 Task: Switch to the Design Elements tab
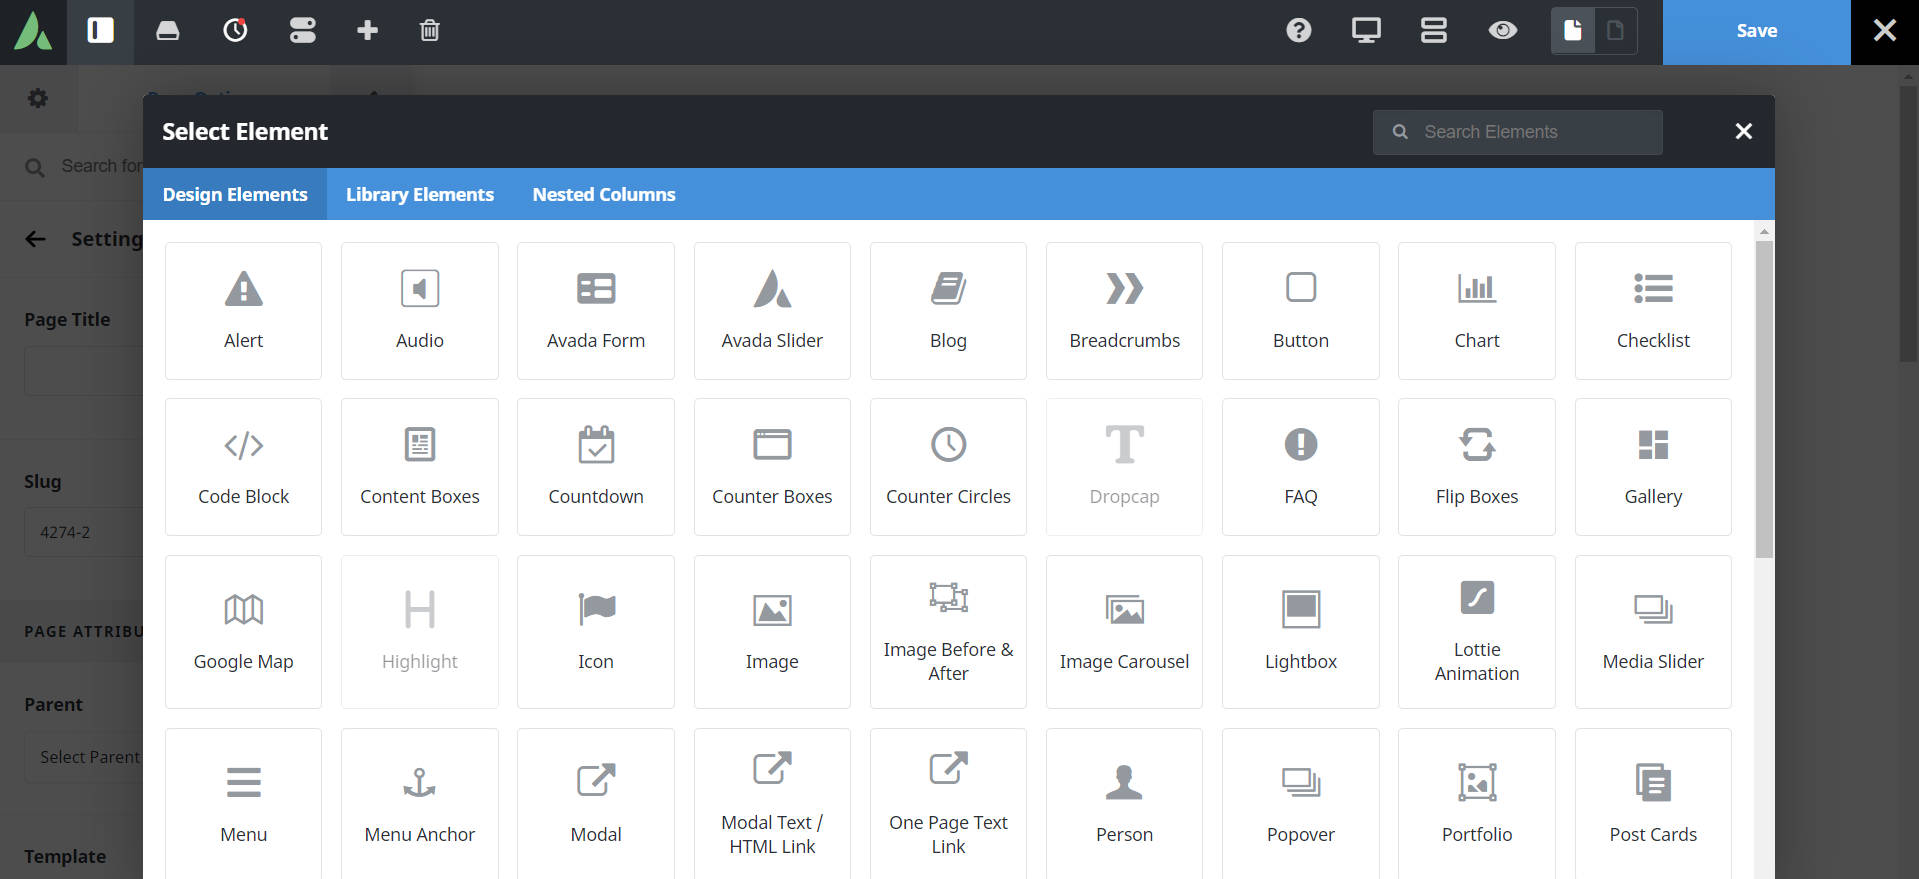(235, 194)
